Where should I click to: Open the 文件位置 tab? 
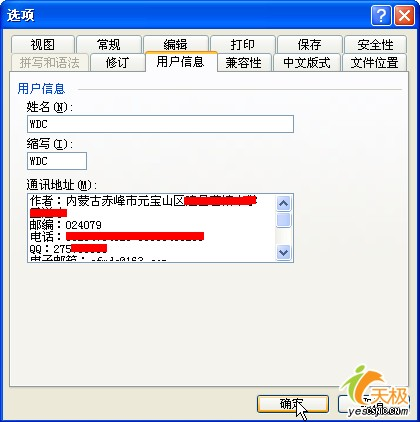[375, 62]
